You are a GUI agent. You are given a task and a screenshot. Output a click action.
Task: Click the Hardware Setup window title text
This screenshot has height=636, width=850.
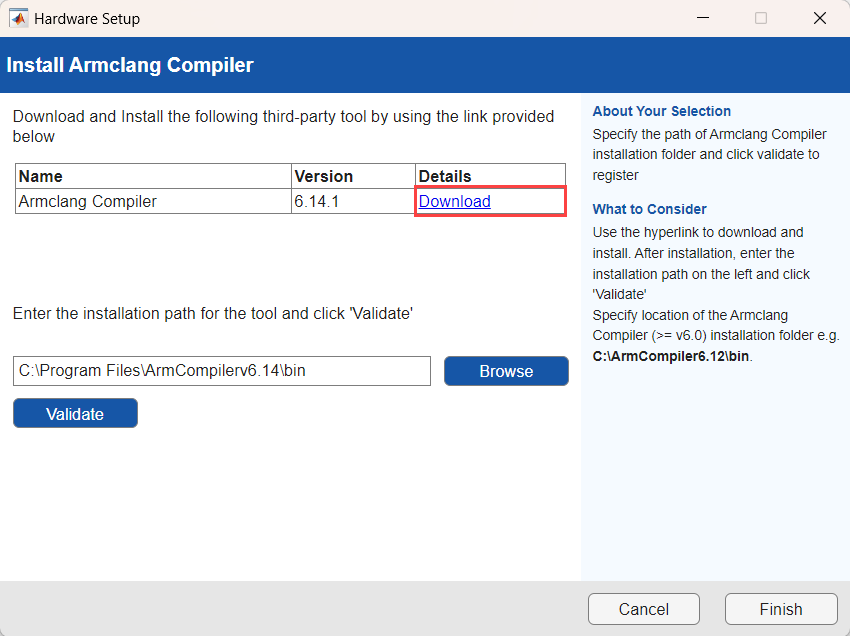[88, 17]
